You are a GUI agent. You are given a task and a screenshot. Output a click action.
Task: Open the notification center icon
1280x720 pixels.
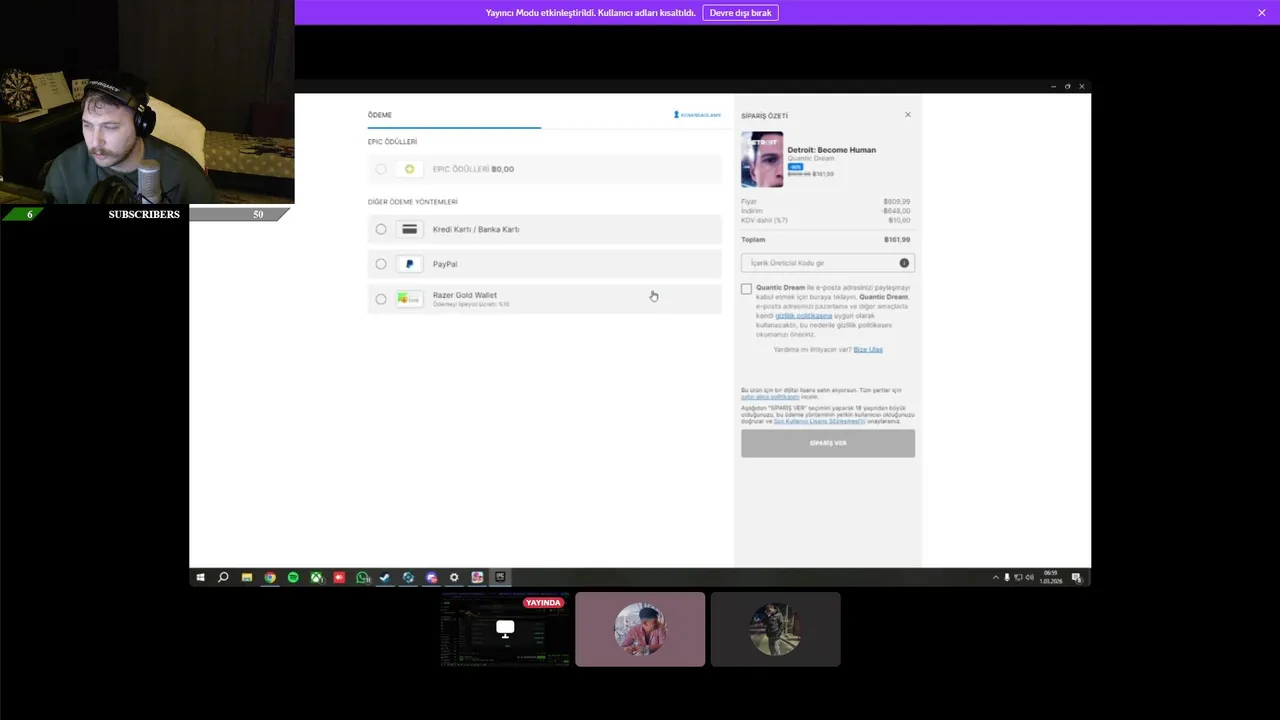point(1077,577)
